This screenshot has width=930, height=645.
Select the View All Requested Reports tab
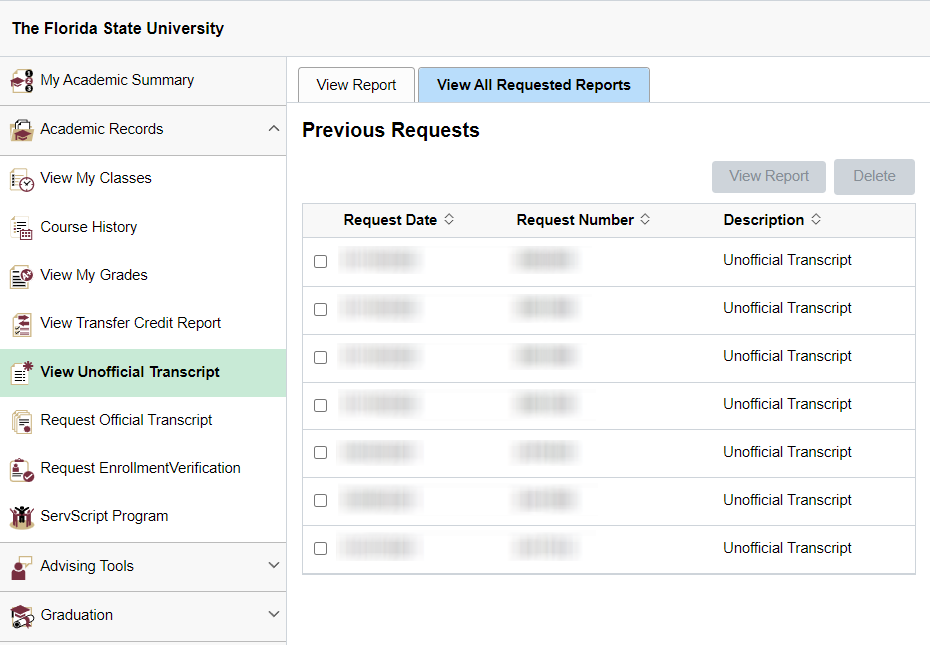click(533, 85)
